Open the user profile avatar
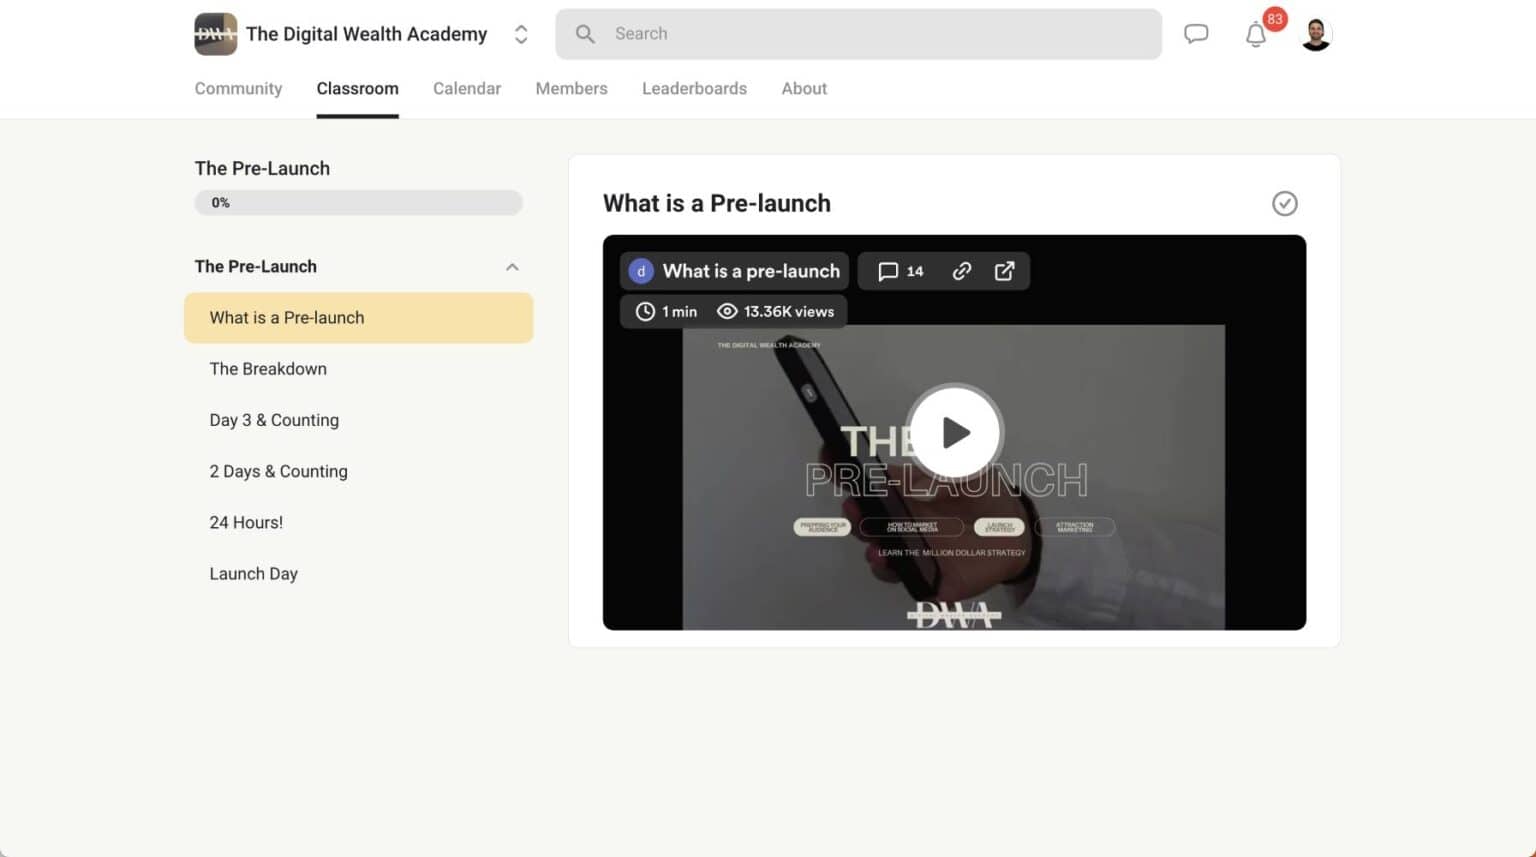Image resolution: width=1536 pixels, height=857 pixels. [x=1316, y=35]
